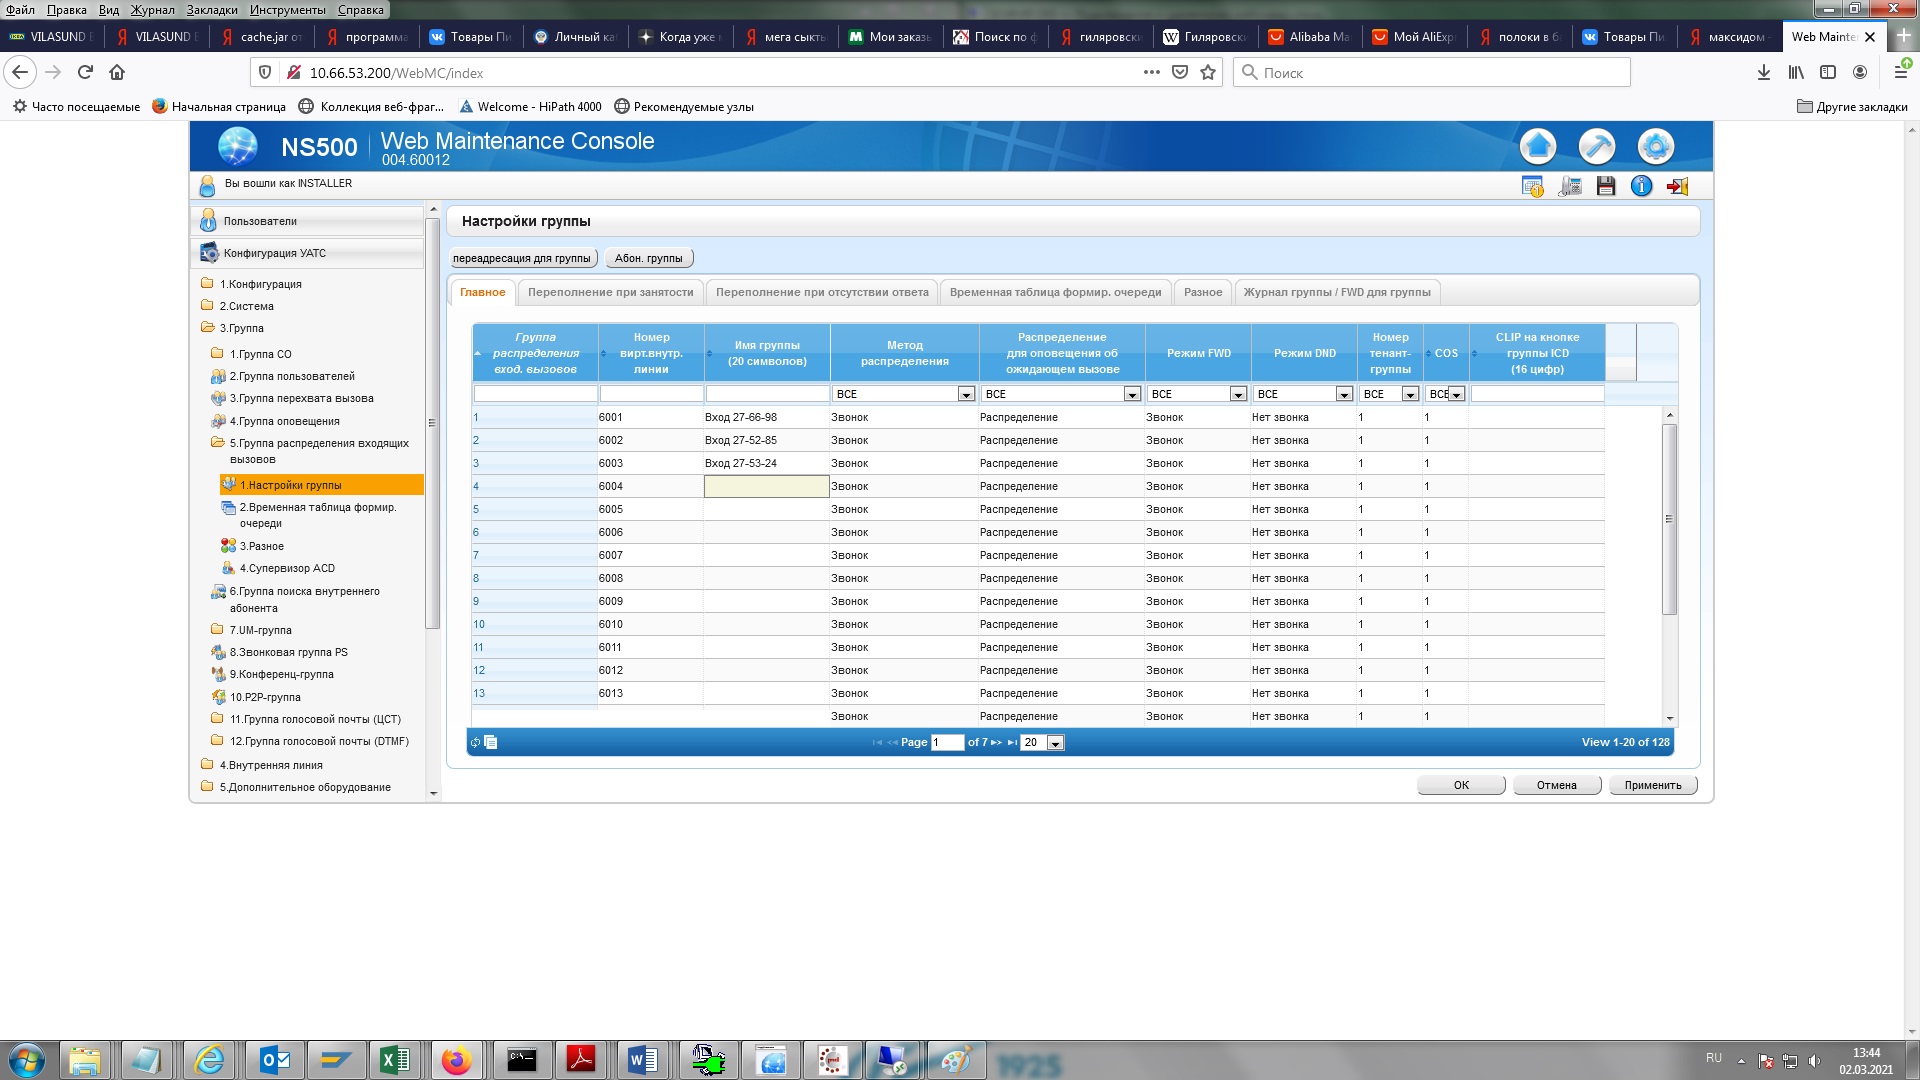Open the blue information icon
This screenshot has height=1080, width=1920.
coord(1641,186)
